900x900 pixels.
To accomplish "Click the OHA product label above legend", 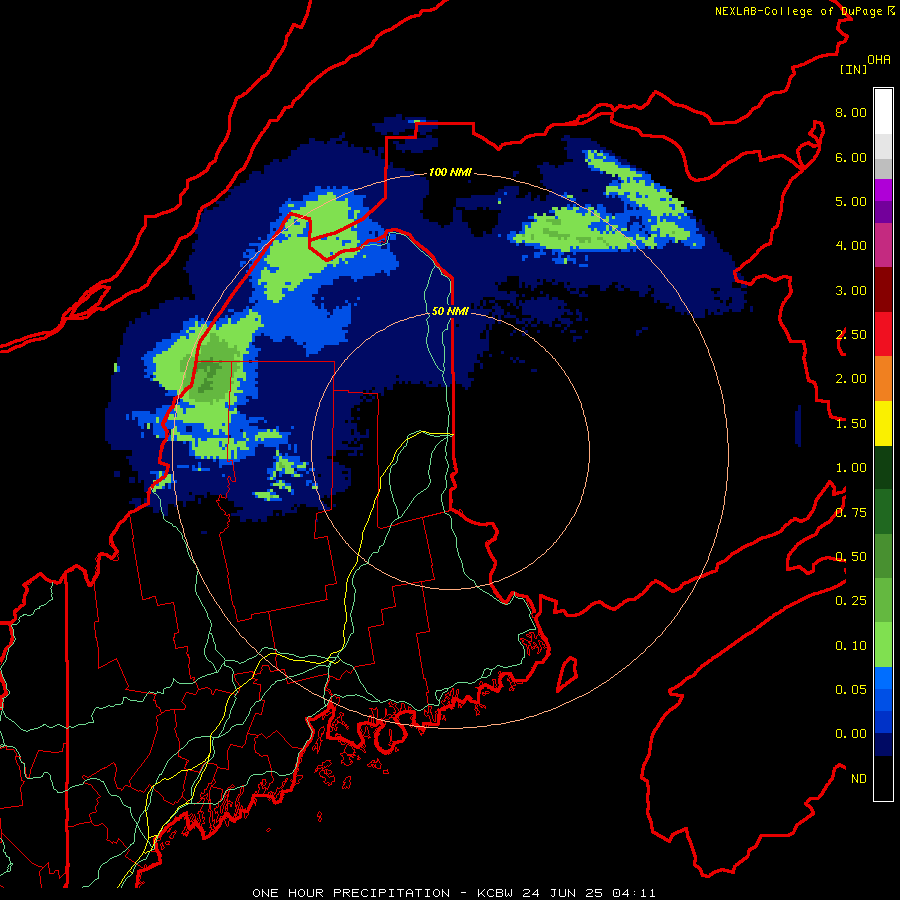I will pos(879,60).
